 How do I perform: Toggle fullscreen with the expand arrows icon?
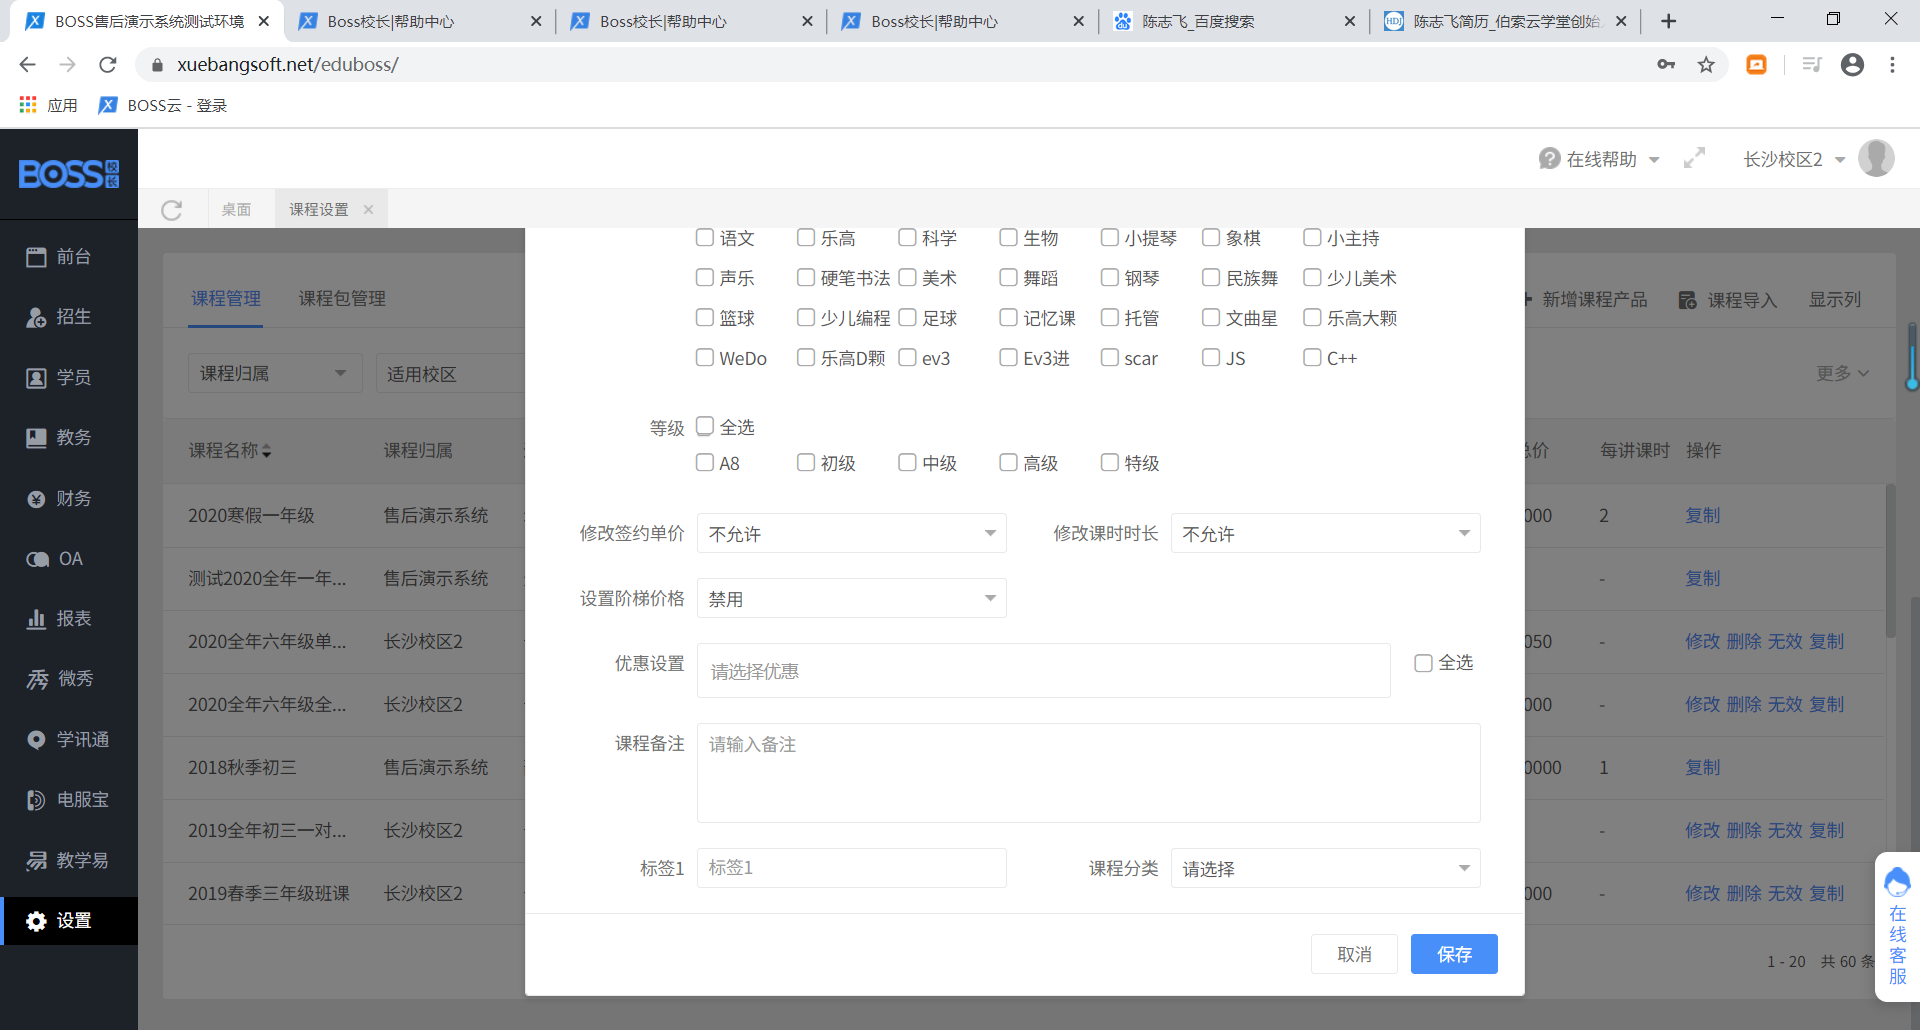(1694, 158)
